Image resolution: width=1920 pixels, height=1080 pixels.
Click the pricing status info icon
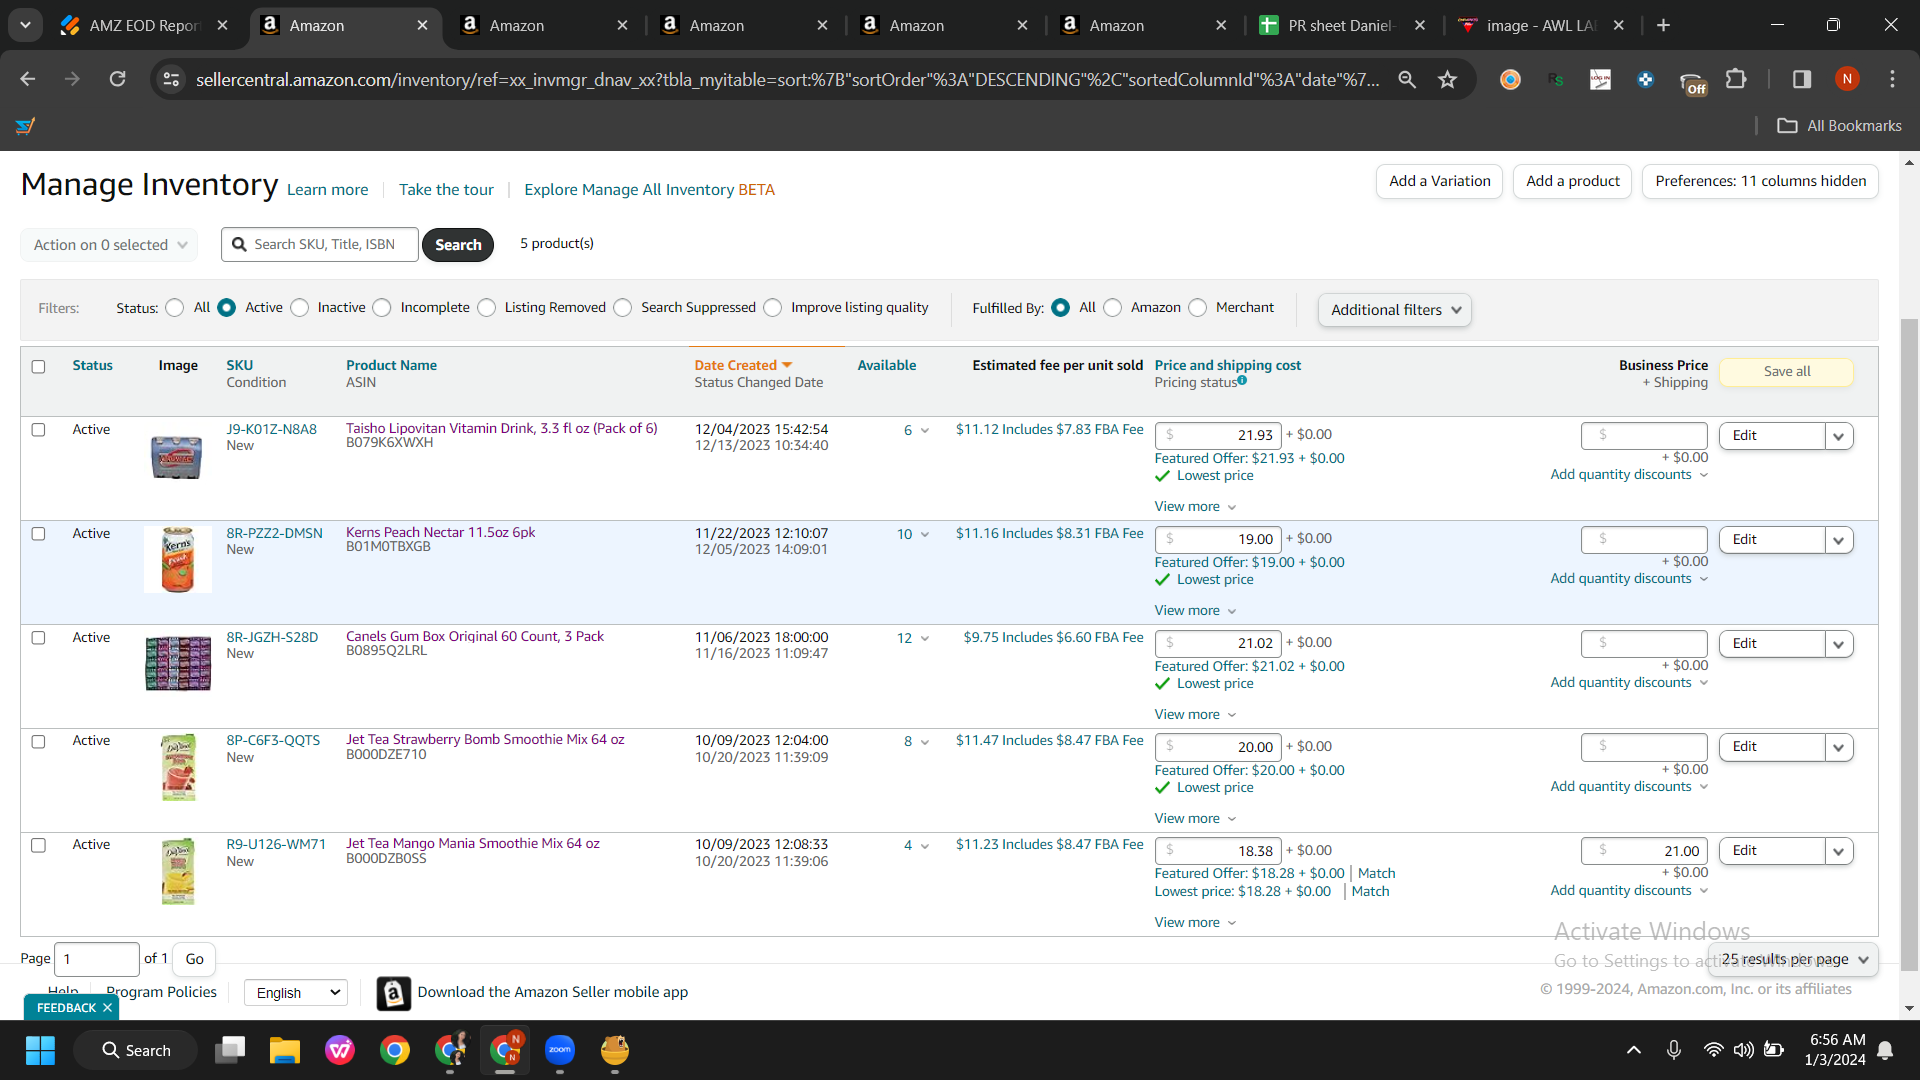click(x=1242, y=380)
